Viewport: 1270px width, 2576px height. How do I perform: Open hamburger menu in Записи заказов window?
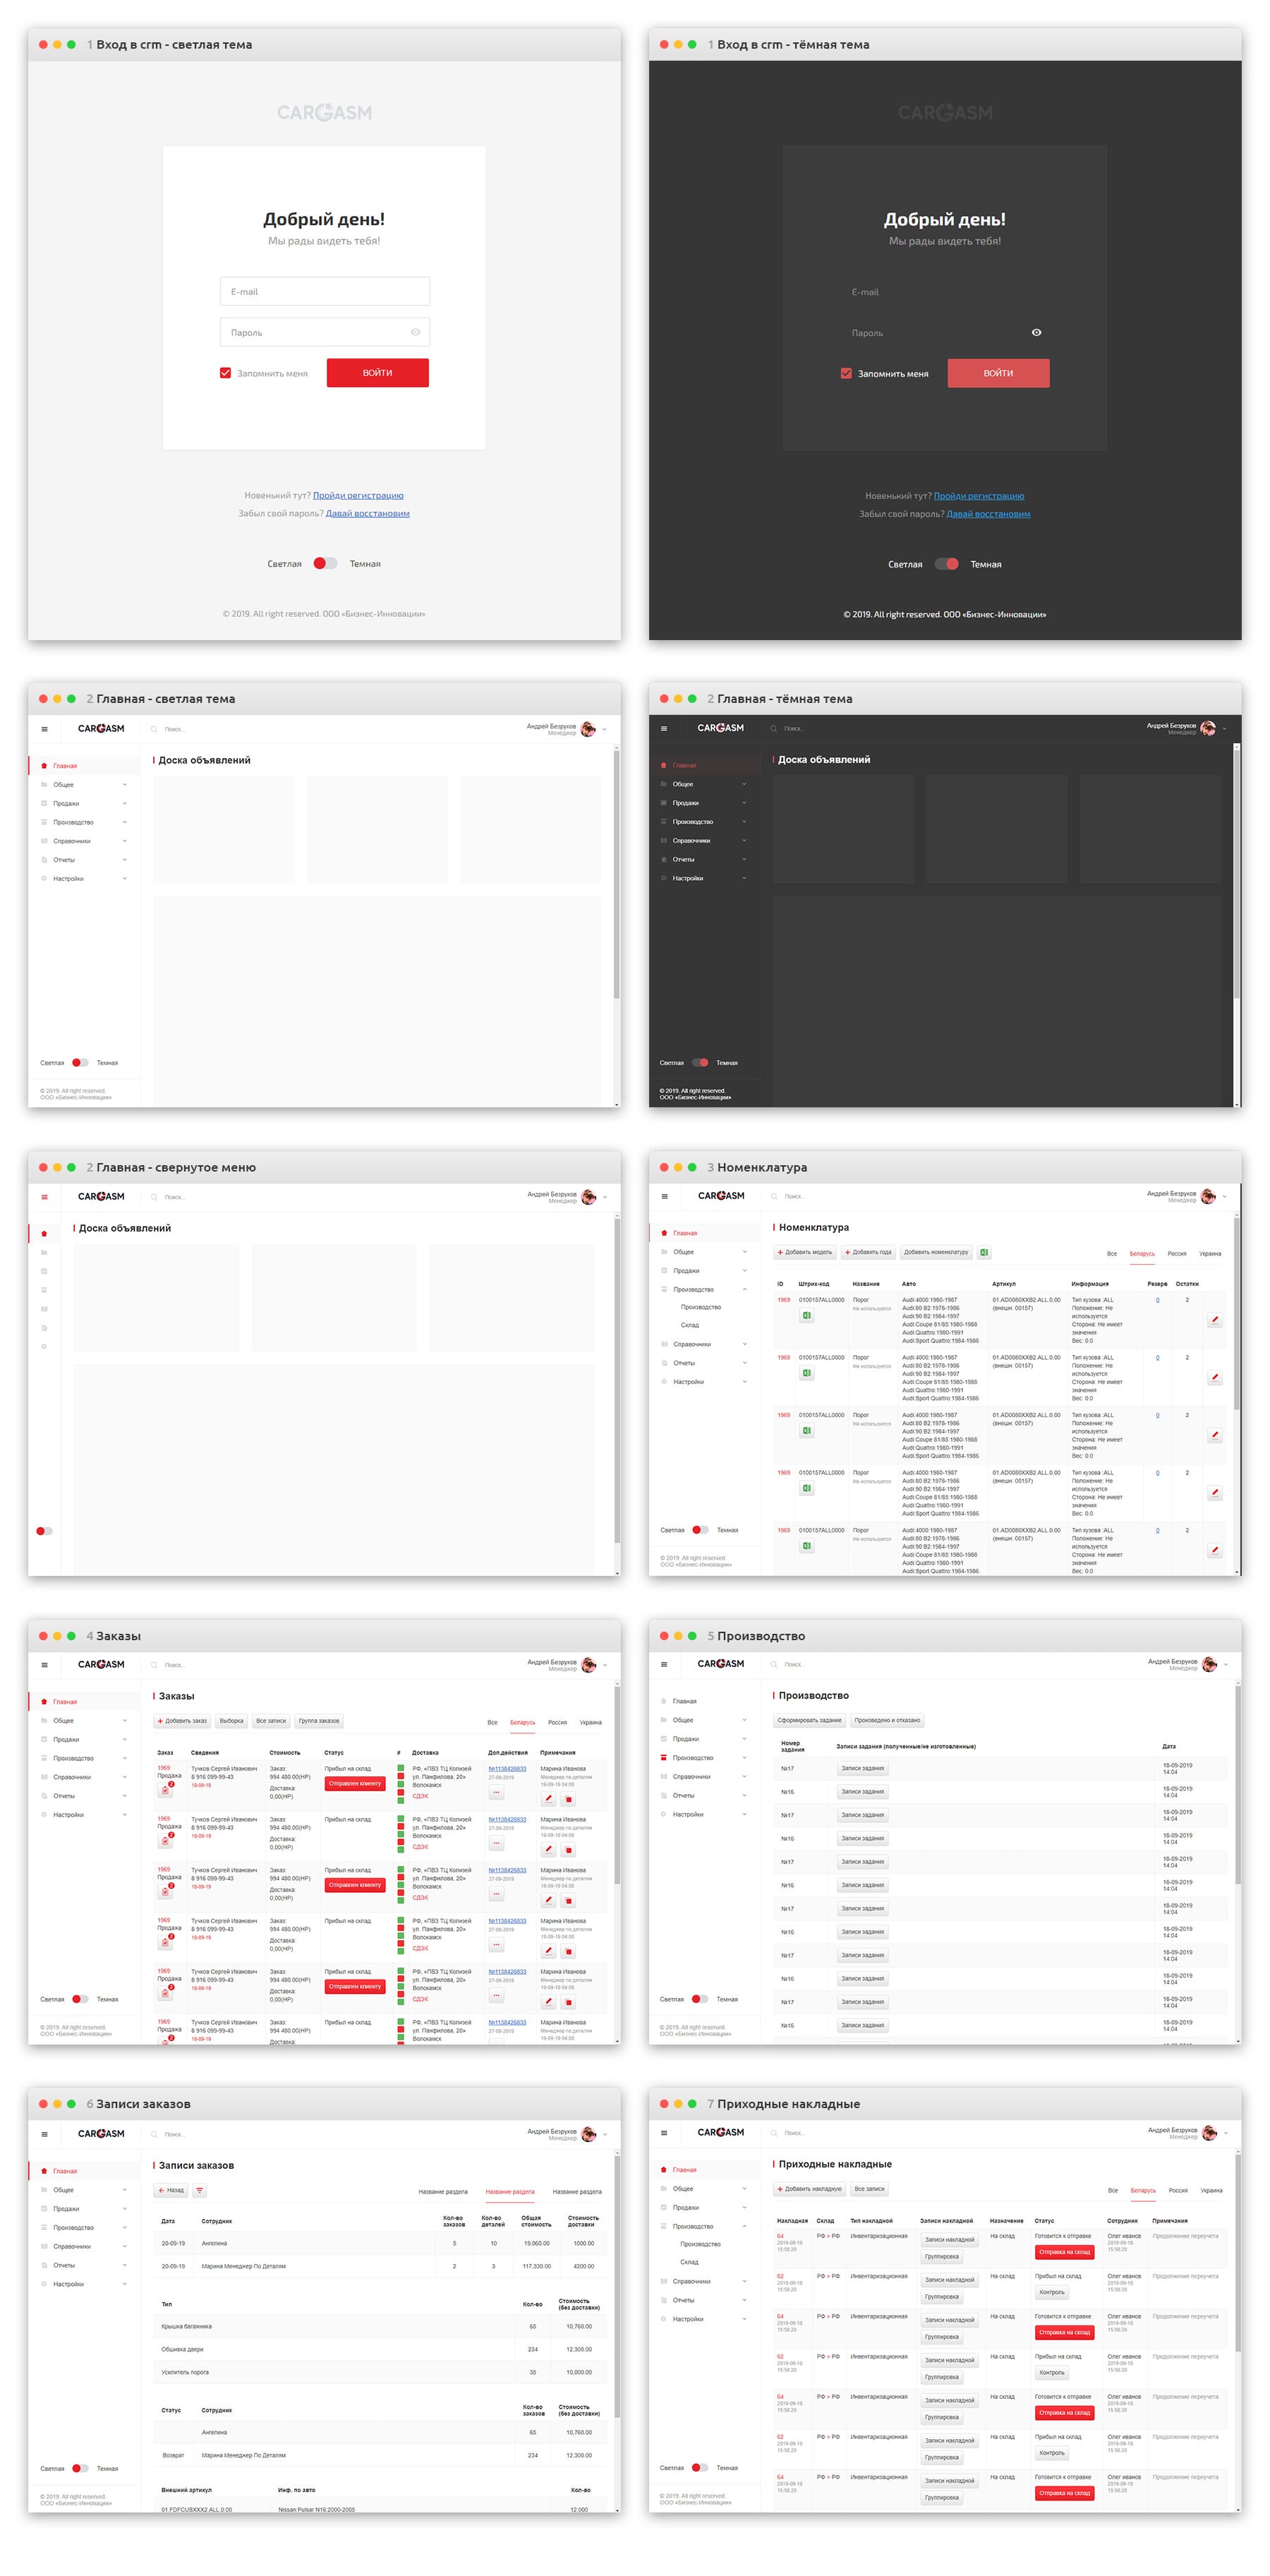click(44, 2133)
